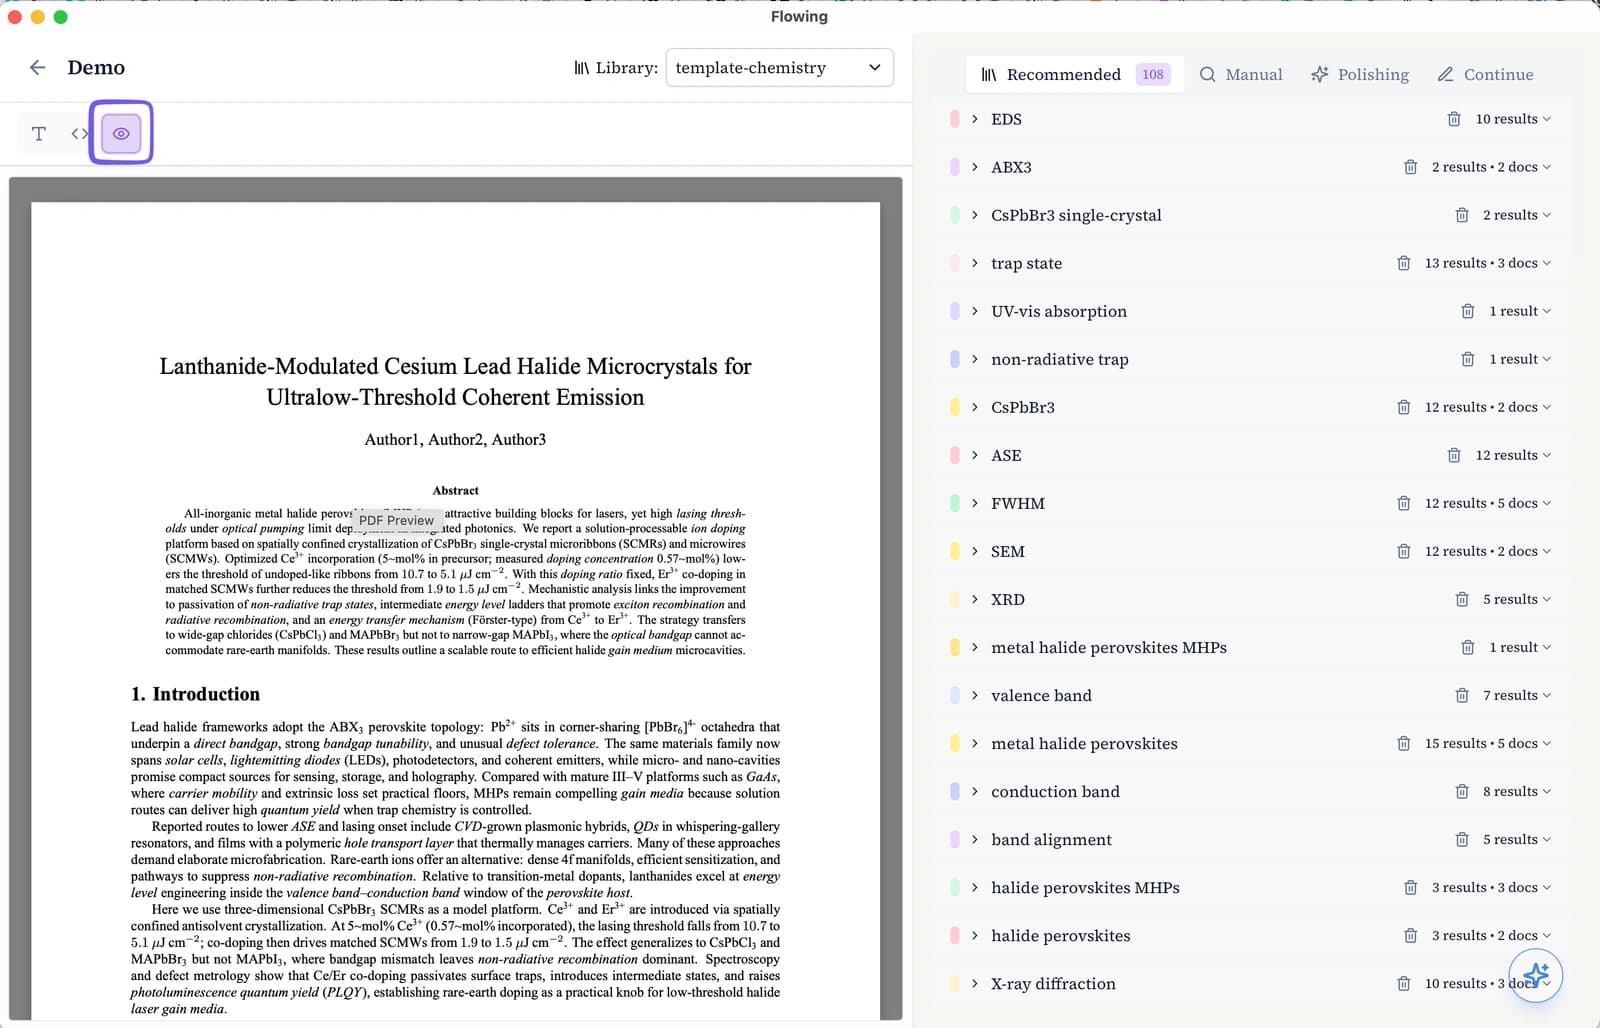Expand the valence band row chevron
Image resolution: width=1600 pixels, height=1028 pixels.
click(x=974, y=695)
